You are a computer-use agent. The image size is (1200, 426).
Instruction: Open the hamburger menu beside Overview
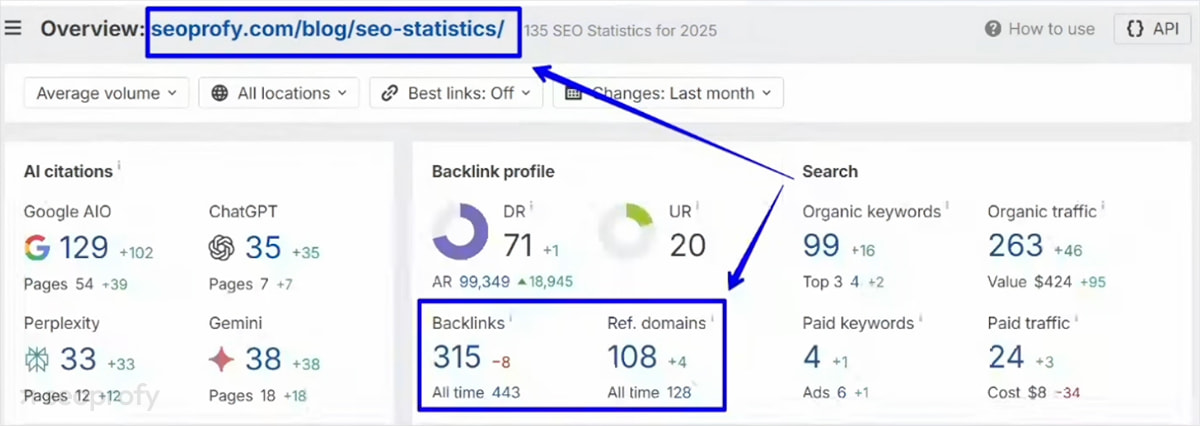click(13, 28)
